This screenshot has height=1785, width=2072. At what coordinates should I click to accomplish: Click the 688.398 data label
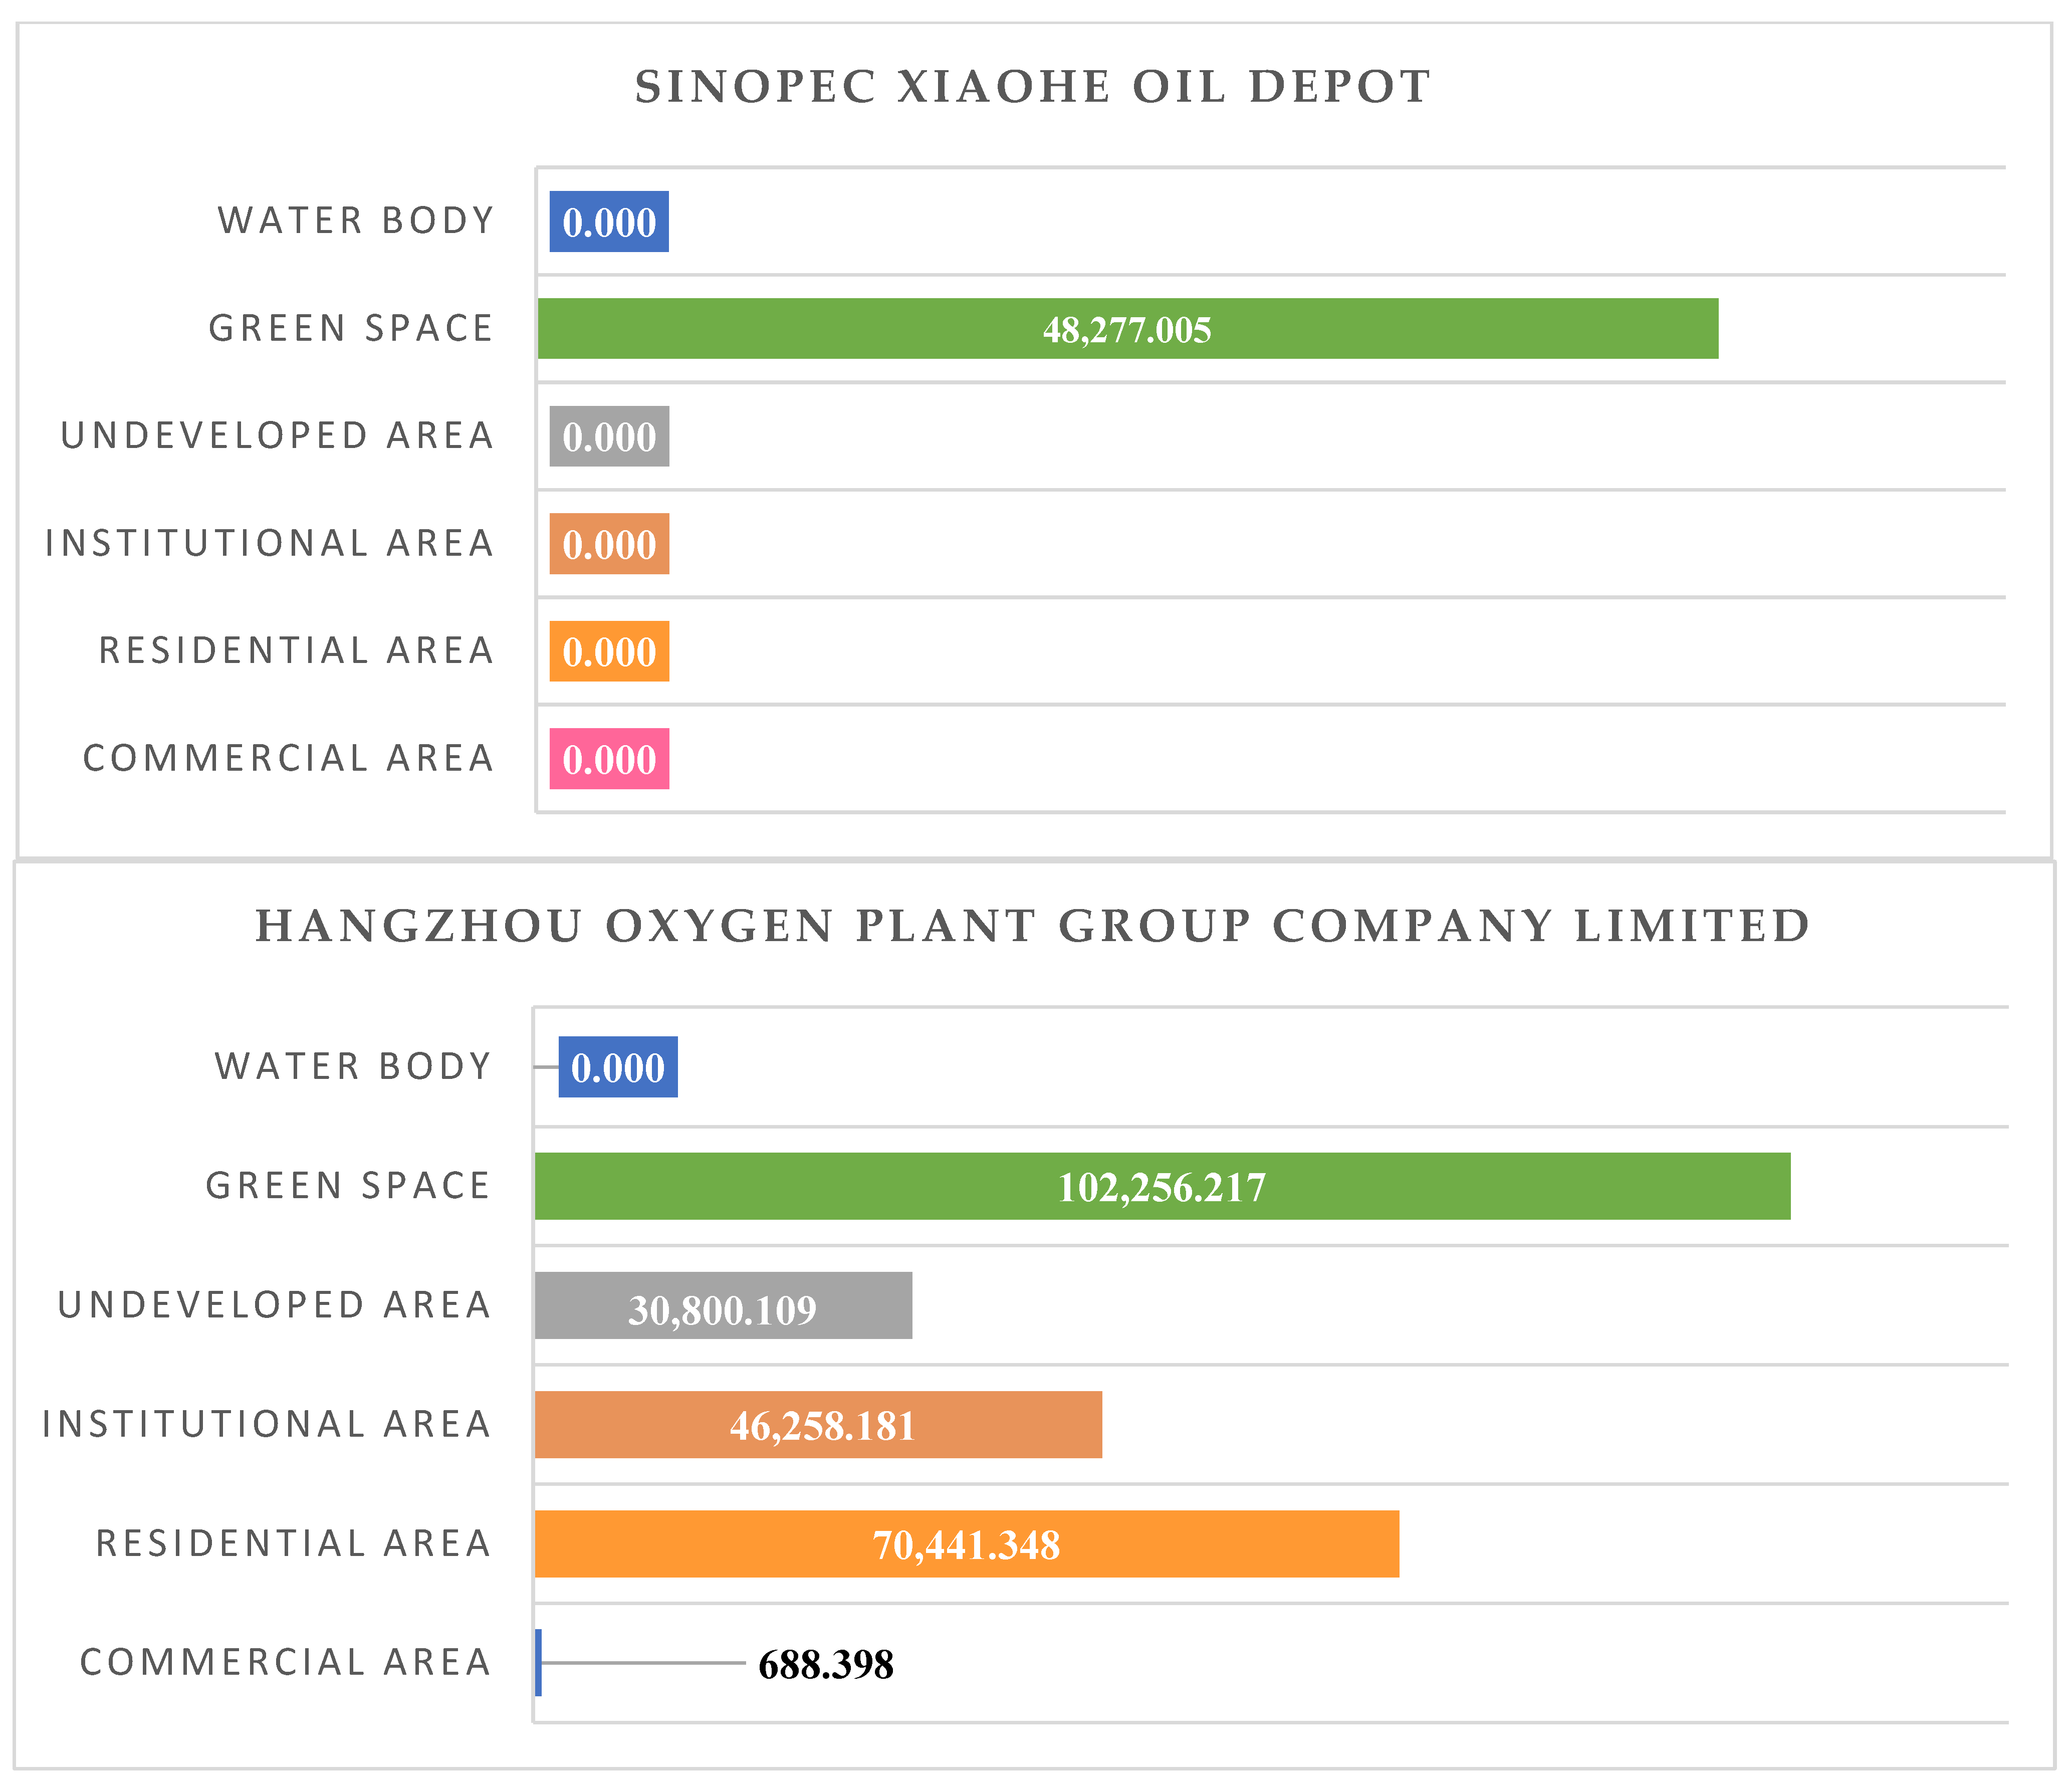coord(826,1664)
